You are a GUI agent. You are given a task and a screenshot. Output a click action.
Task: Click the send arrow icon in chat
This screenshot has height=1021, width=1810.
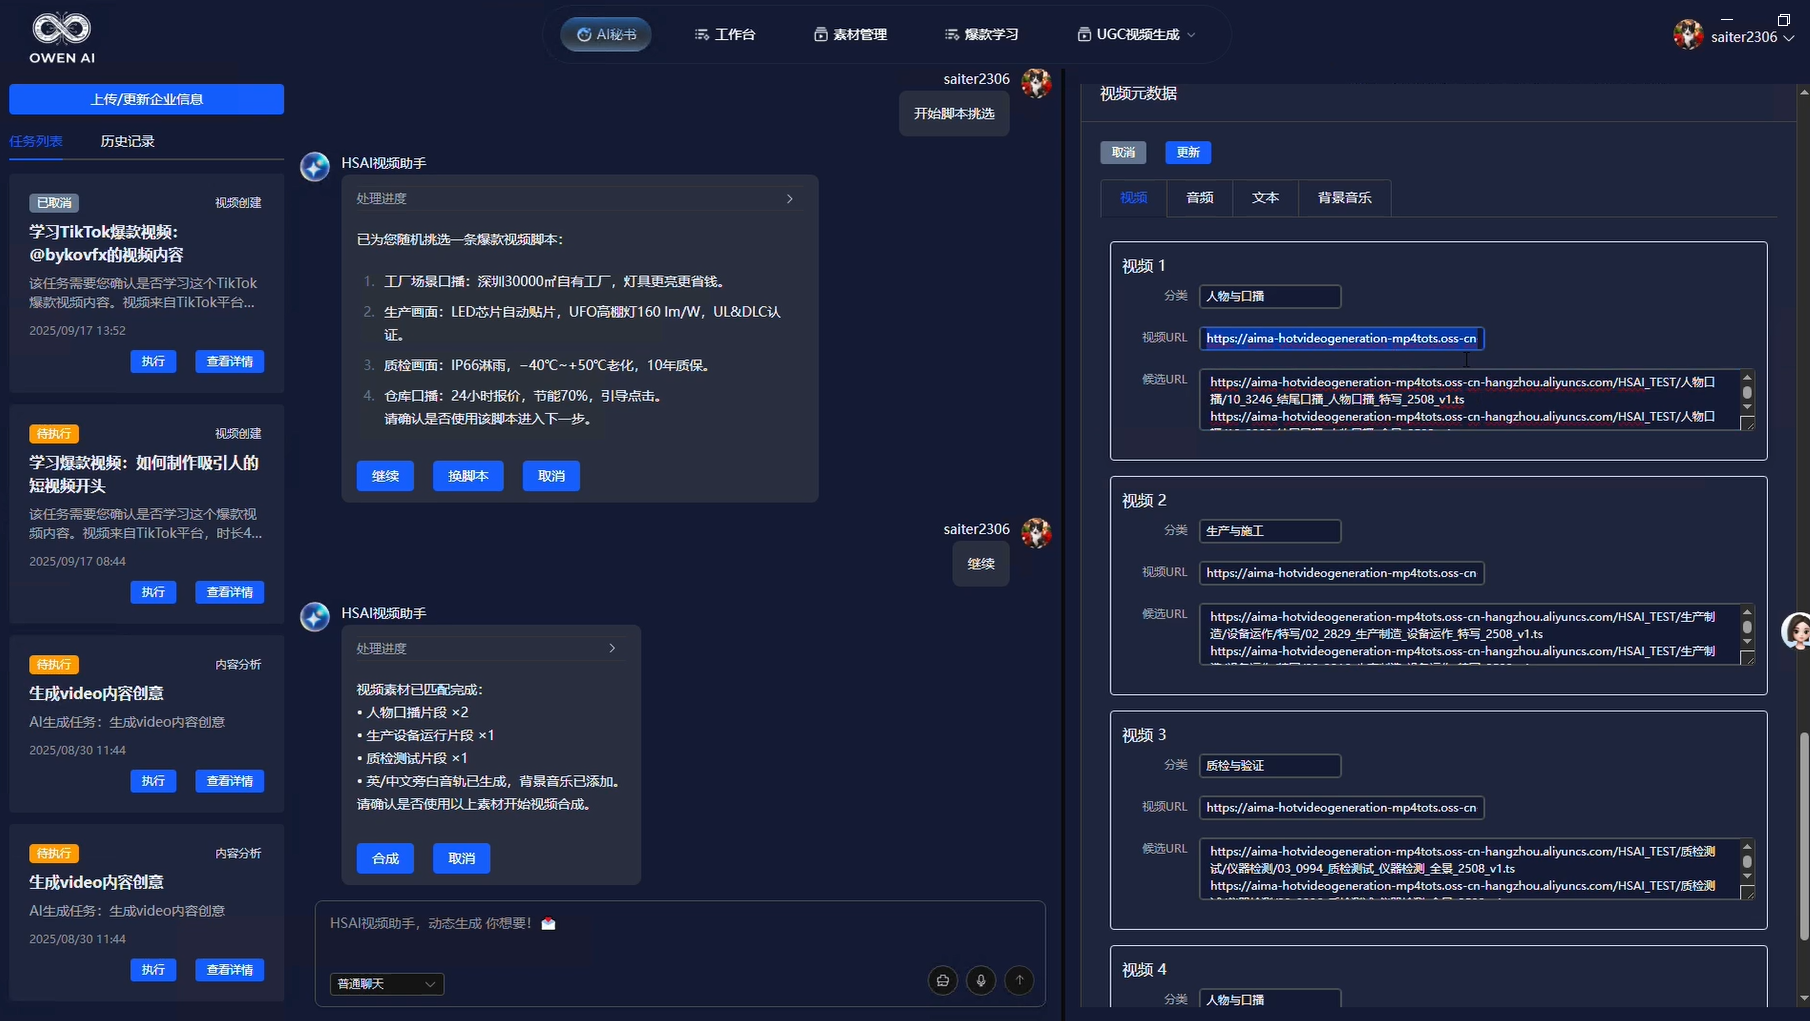coord(1019,981)
